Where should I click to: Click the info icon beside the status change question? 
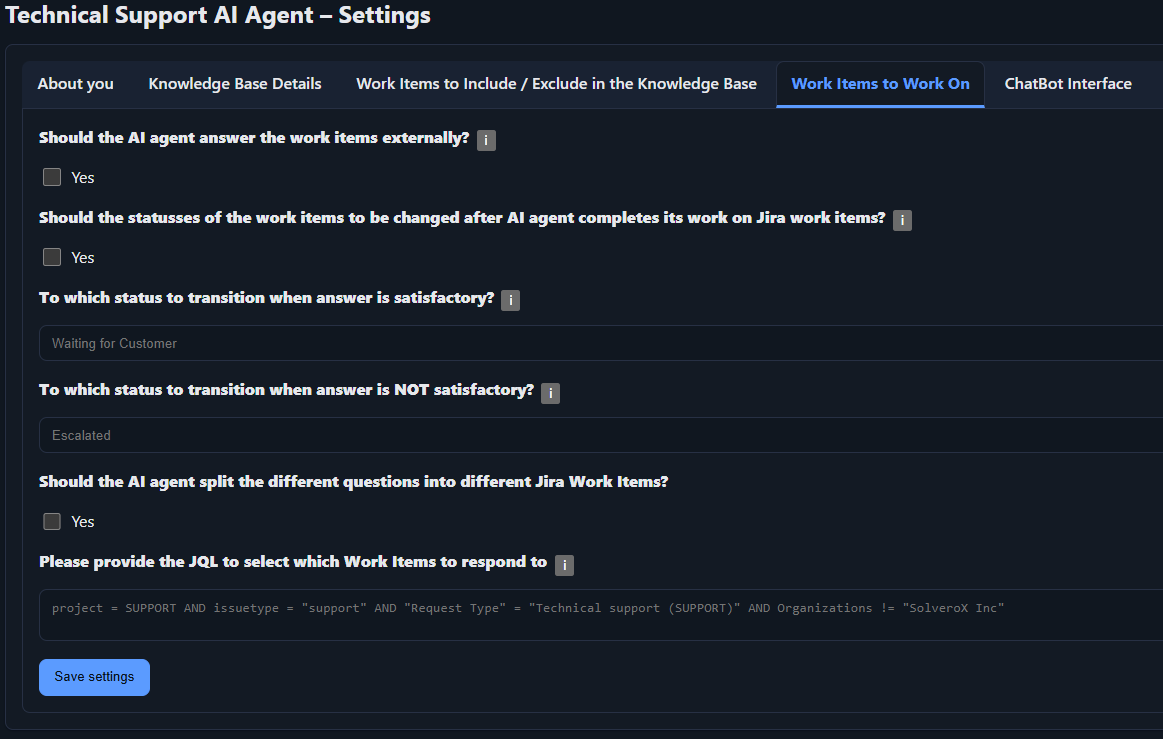point(902,220)
